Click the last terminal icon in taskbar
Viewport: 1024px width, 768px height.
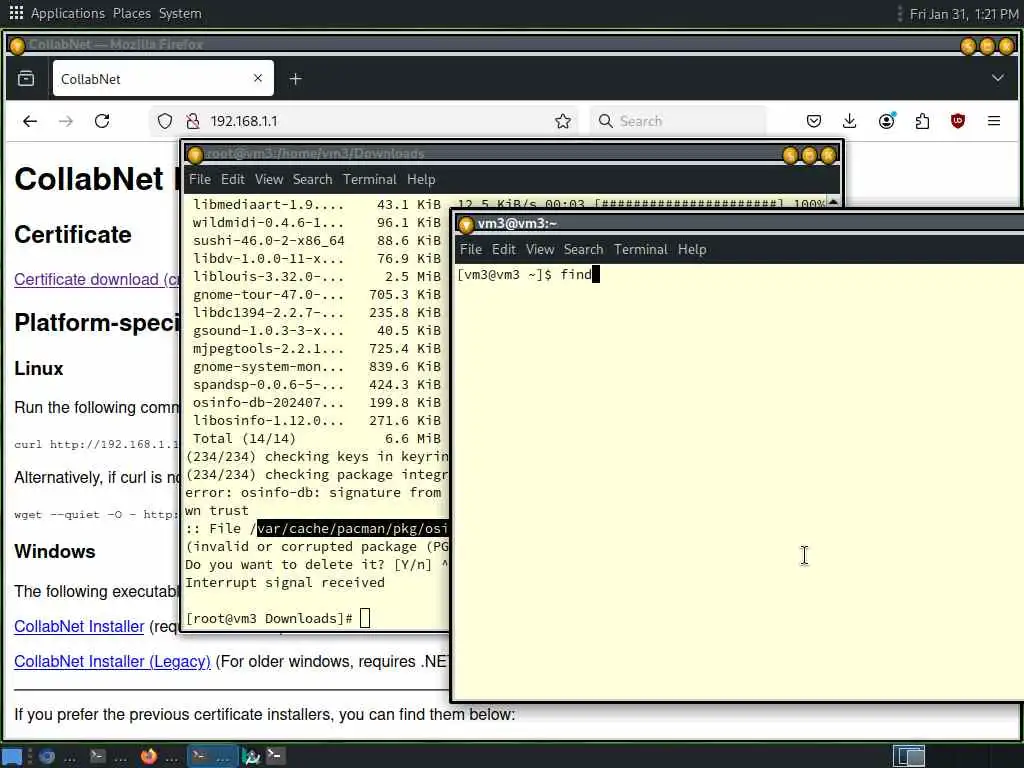click(x=276, y=756)
